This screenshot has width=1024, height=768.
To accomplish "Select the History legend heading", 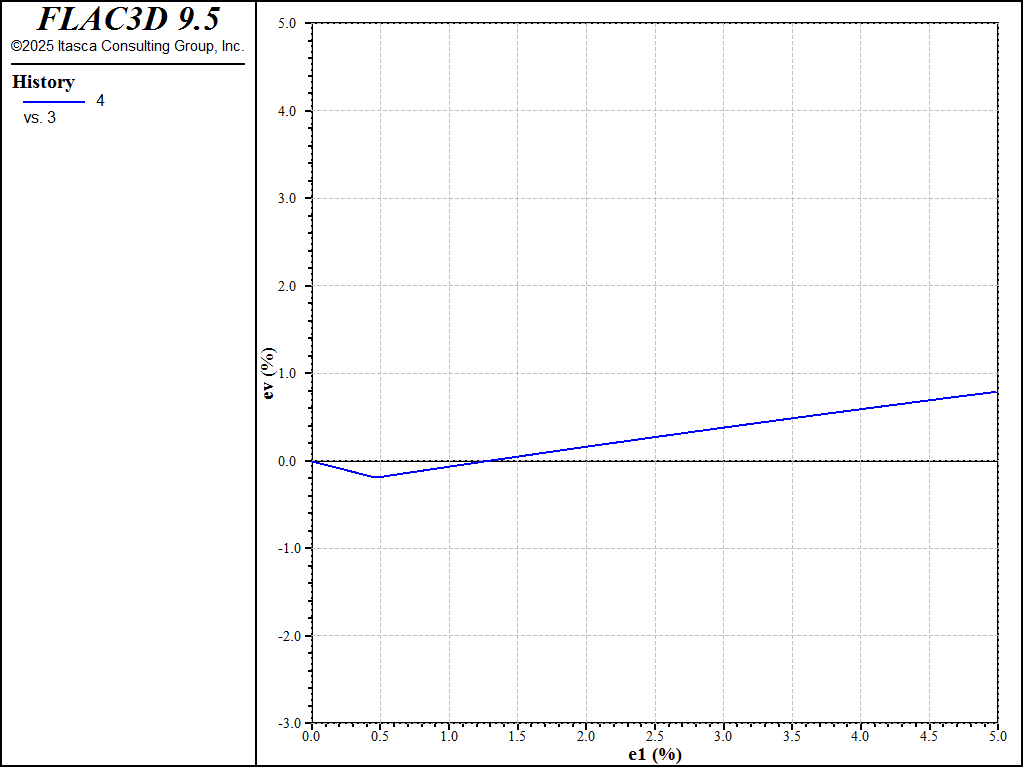I will pyautogui.click(x=43, y=82).
